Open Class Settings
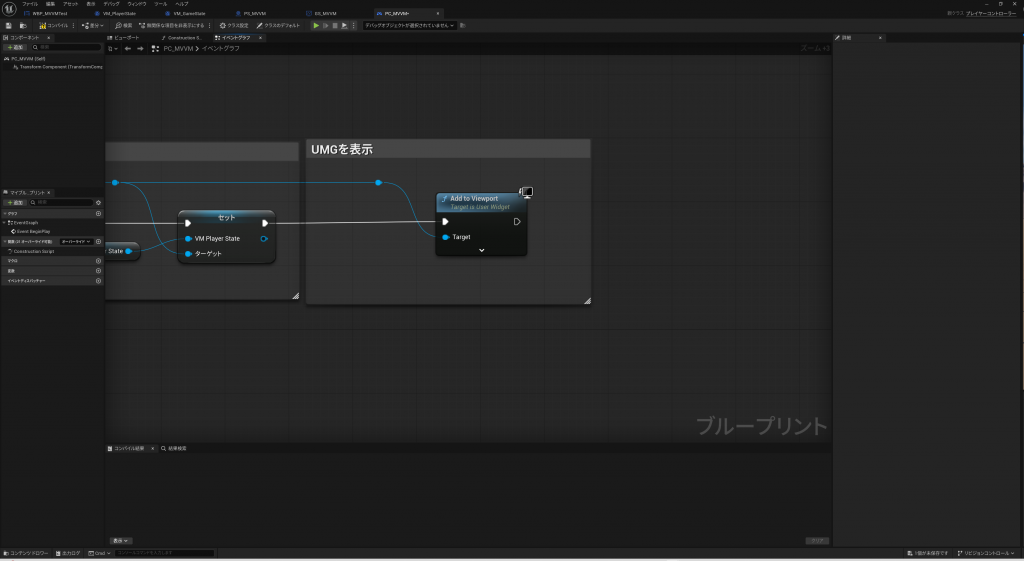The image size is (1024, 561). coord(236,25)
